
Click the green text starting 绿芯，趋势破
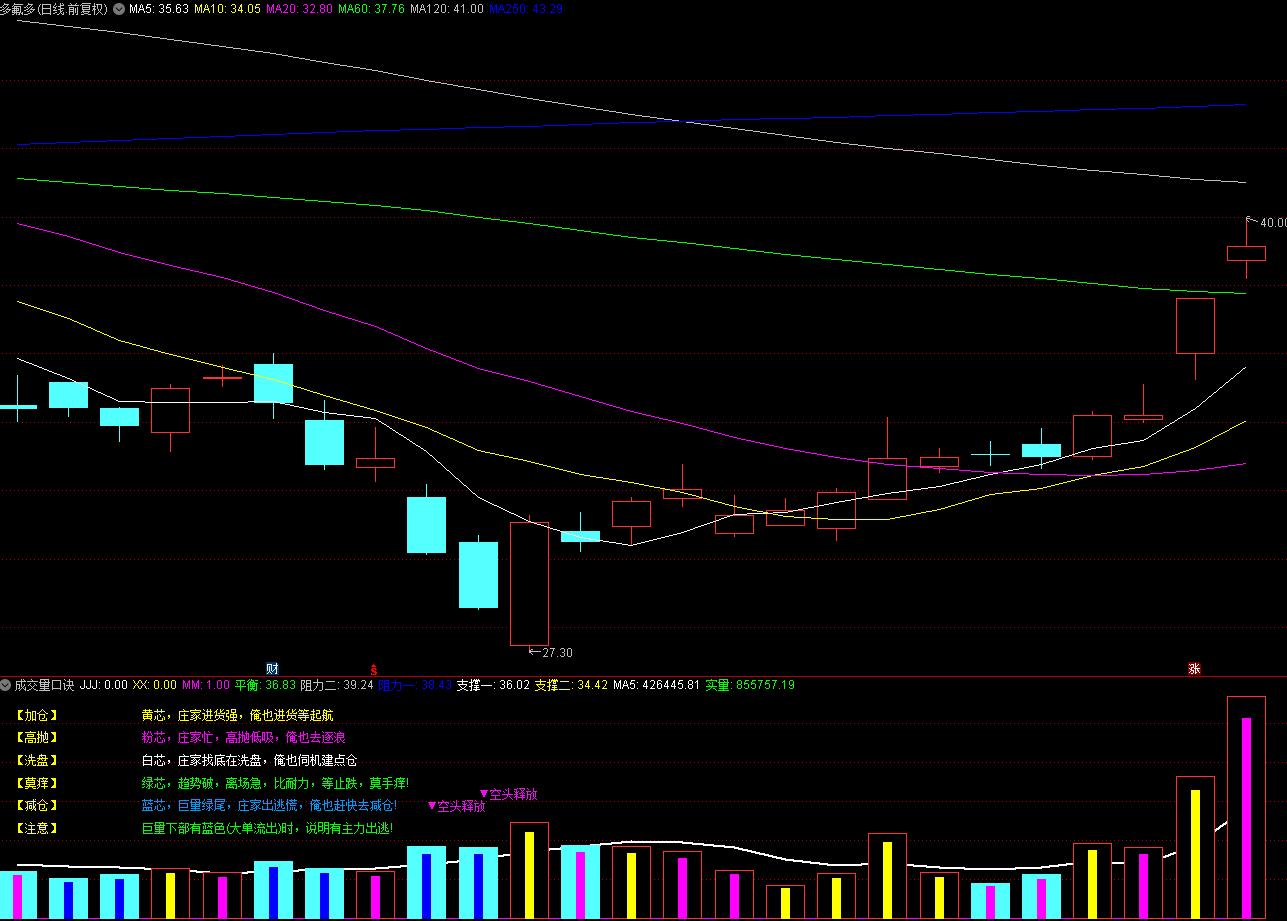(275, 783)
